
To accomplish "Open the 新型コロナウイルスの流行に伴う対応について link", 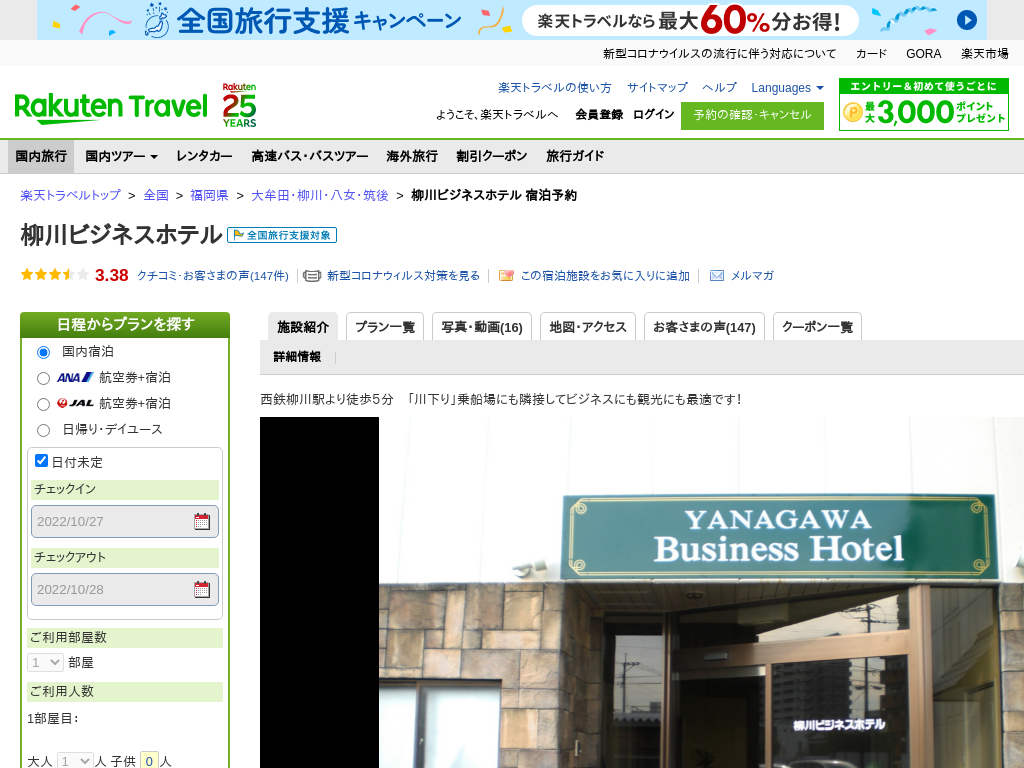I will pyautogui.click(x=719, y=54).
